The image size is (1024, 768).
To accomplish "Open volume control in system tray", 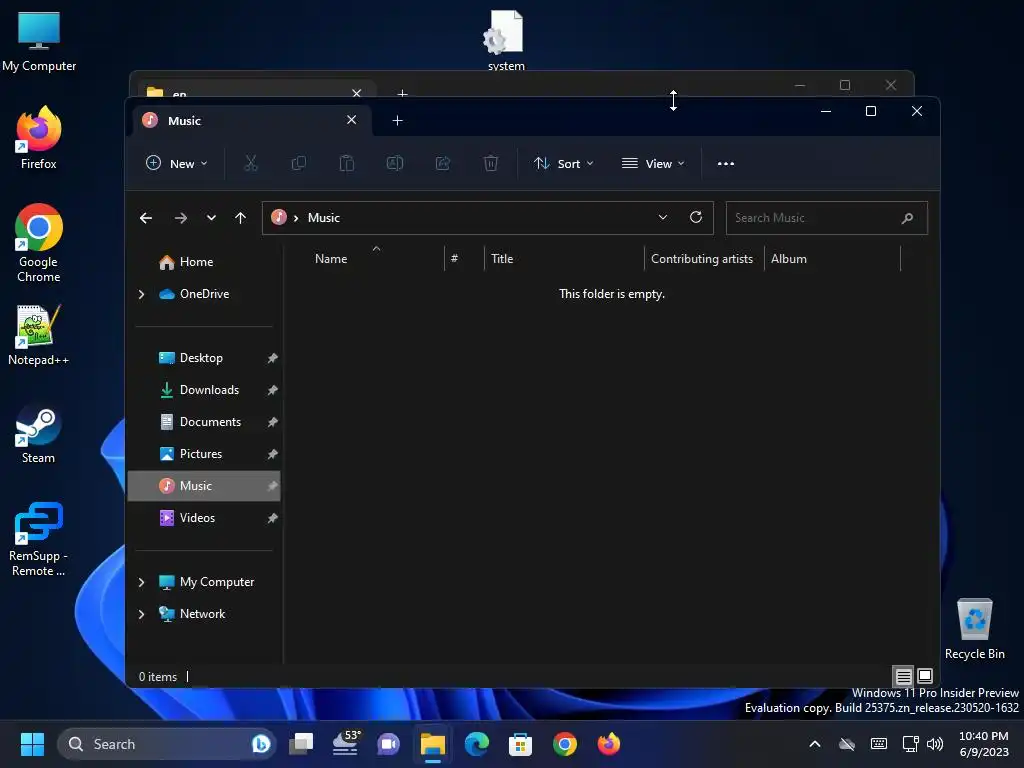I will click(x=935, y=744).
